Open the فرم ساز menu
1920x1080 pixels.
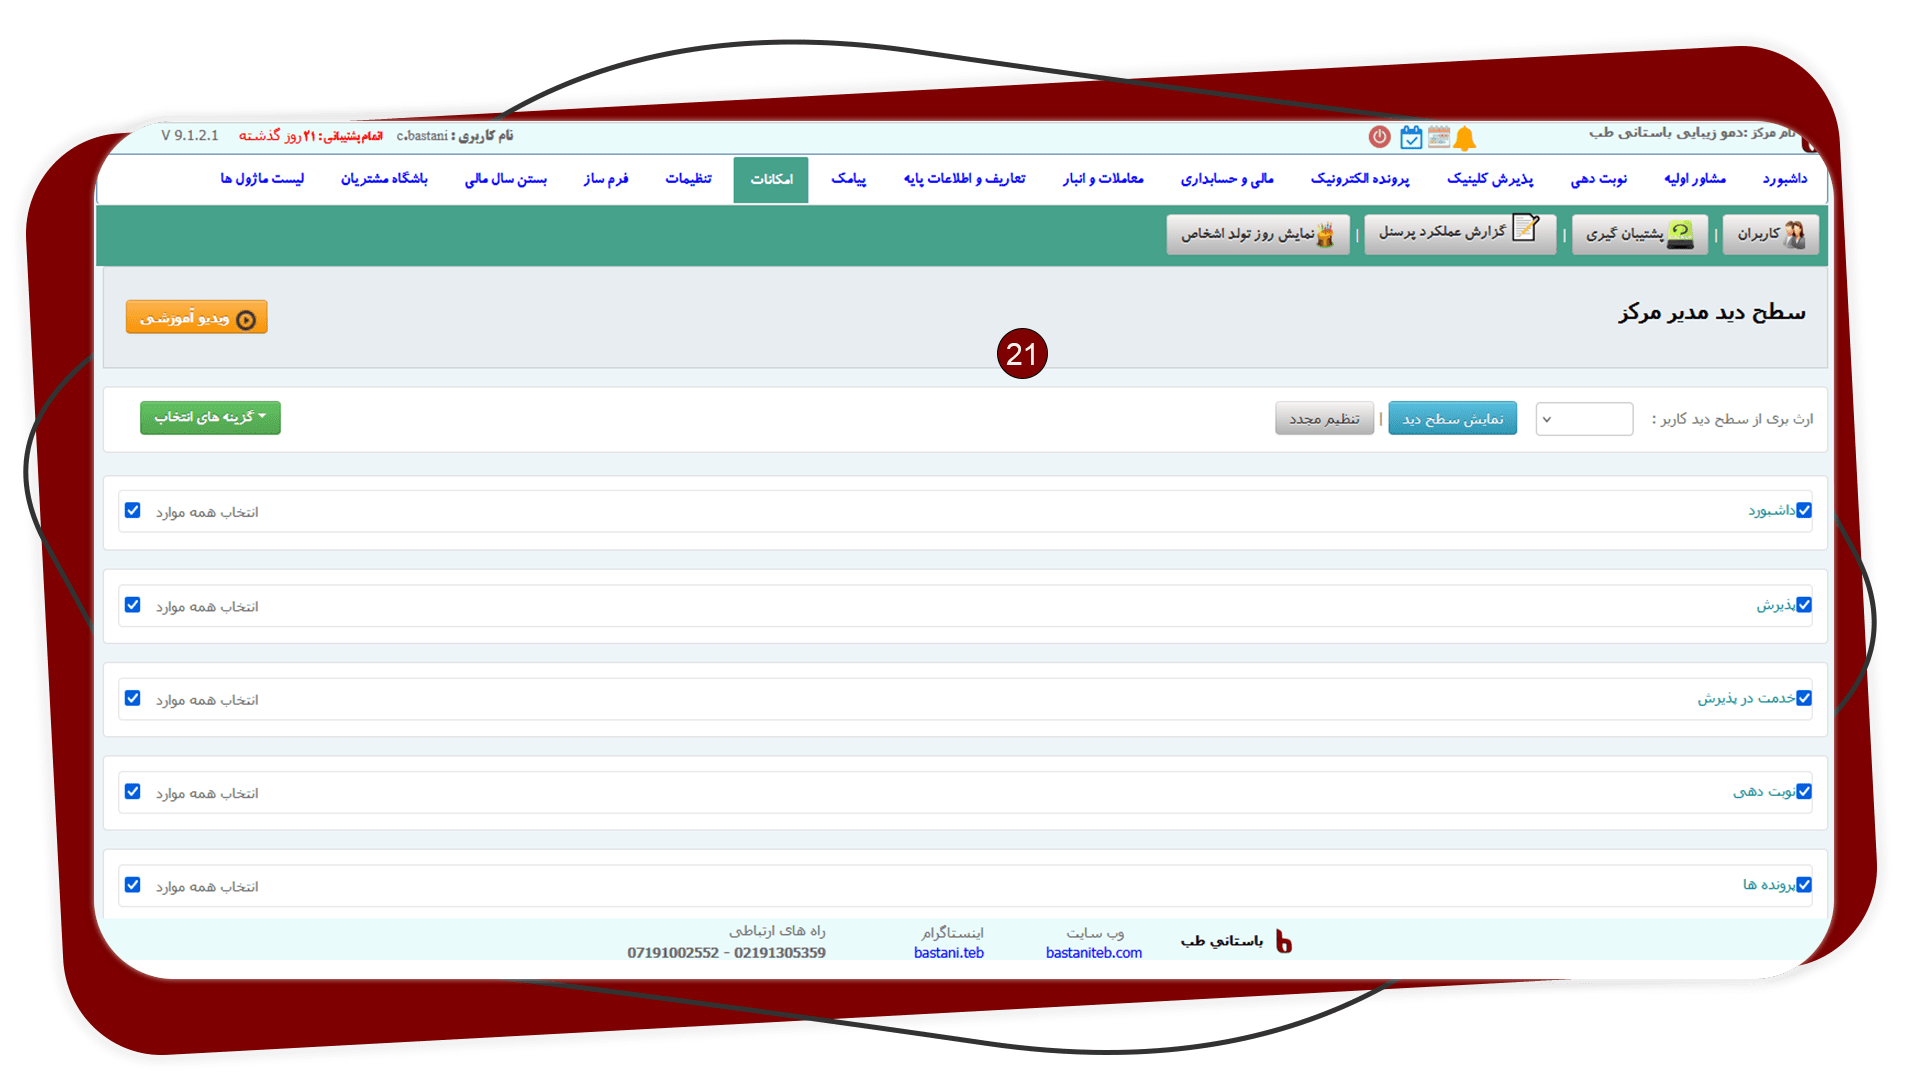tap(606, 179)
